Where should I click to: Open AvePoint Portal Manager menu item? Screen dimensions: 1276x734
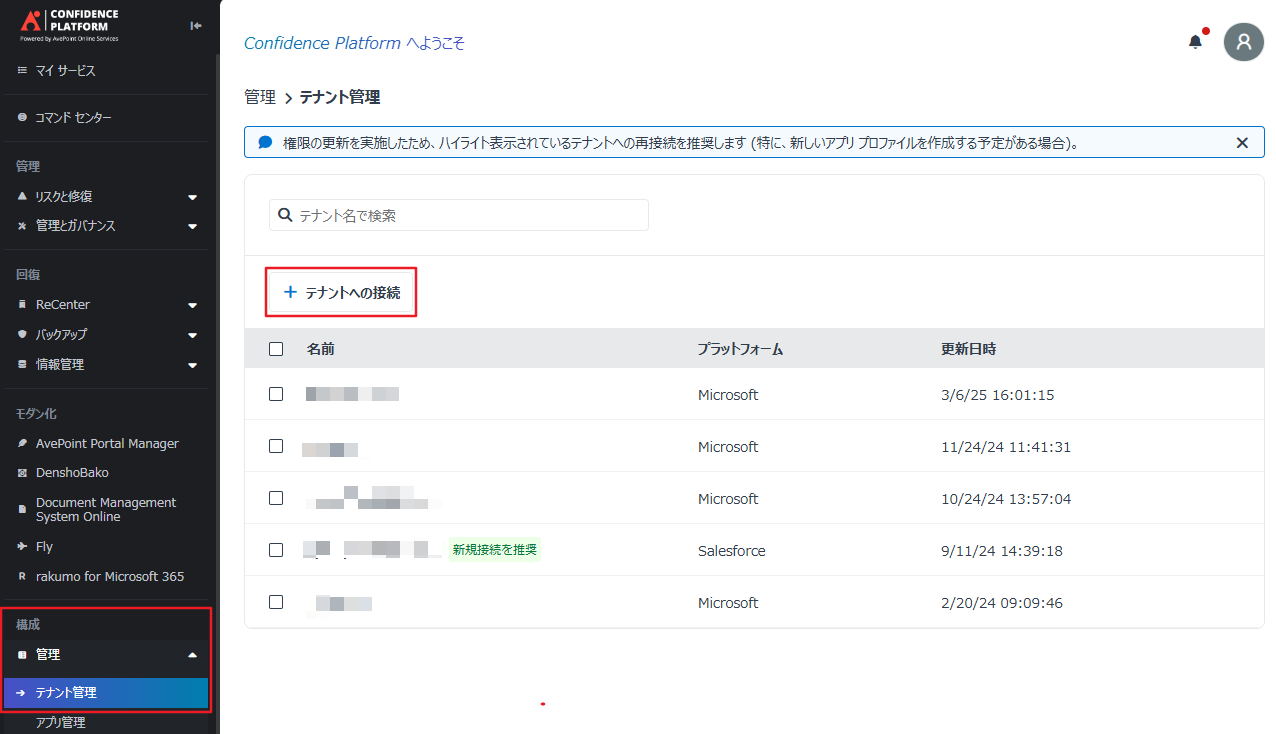[x=108, y=443]
